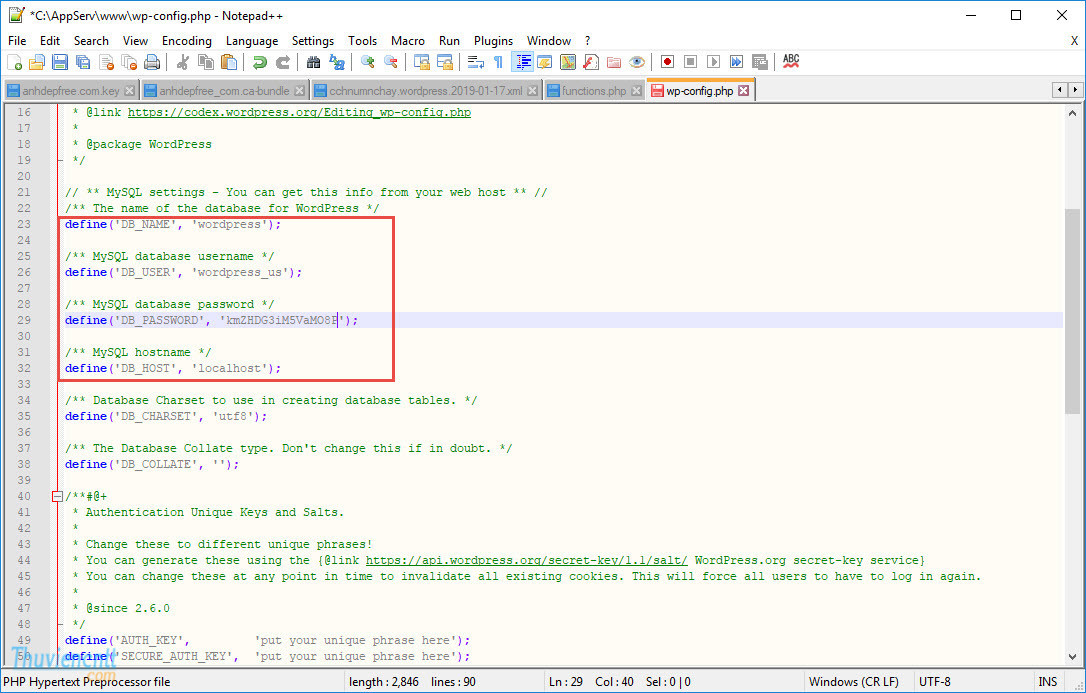Toggle Show All Characters pilcrow icon
Screen dimensions: 1086x693
coord(499,62)
